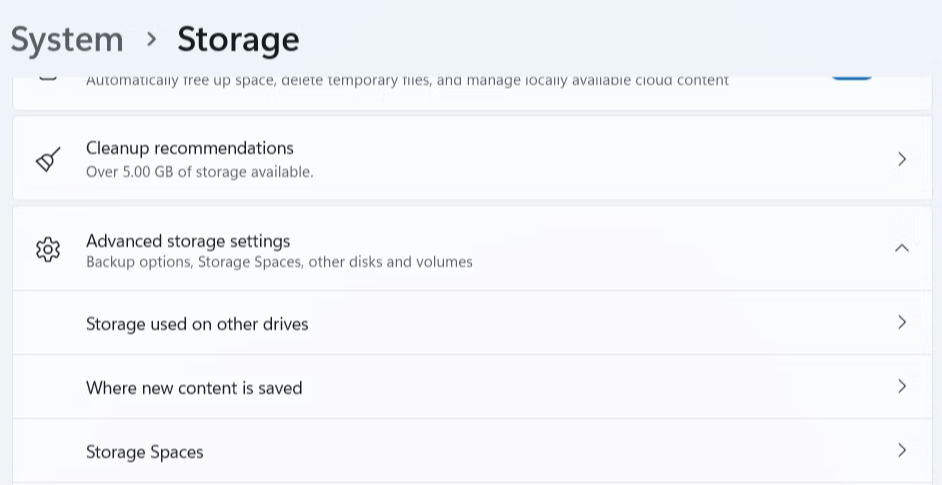
Task: Open Storage used on other drives
Action: [197, 324]
